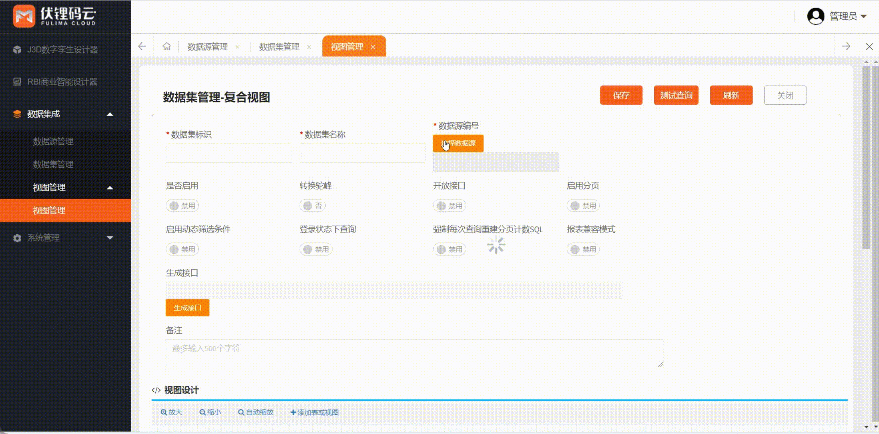879x434 pixels.
Task: Click the back arrow in tab bar
Action: click(x=142, y=46)
